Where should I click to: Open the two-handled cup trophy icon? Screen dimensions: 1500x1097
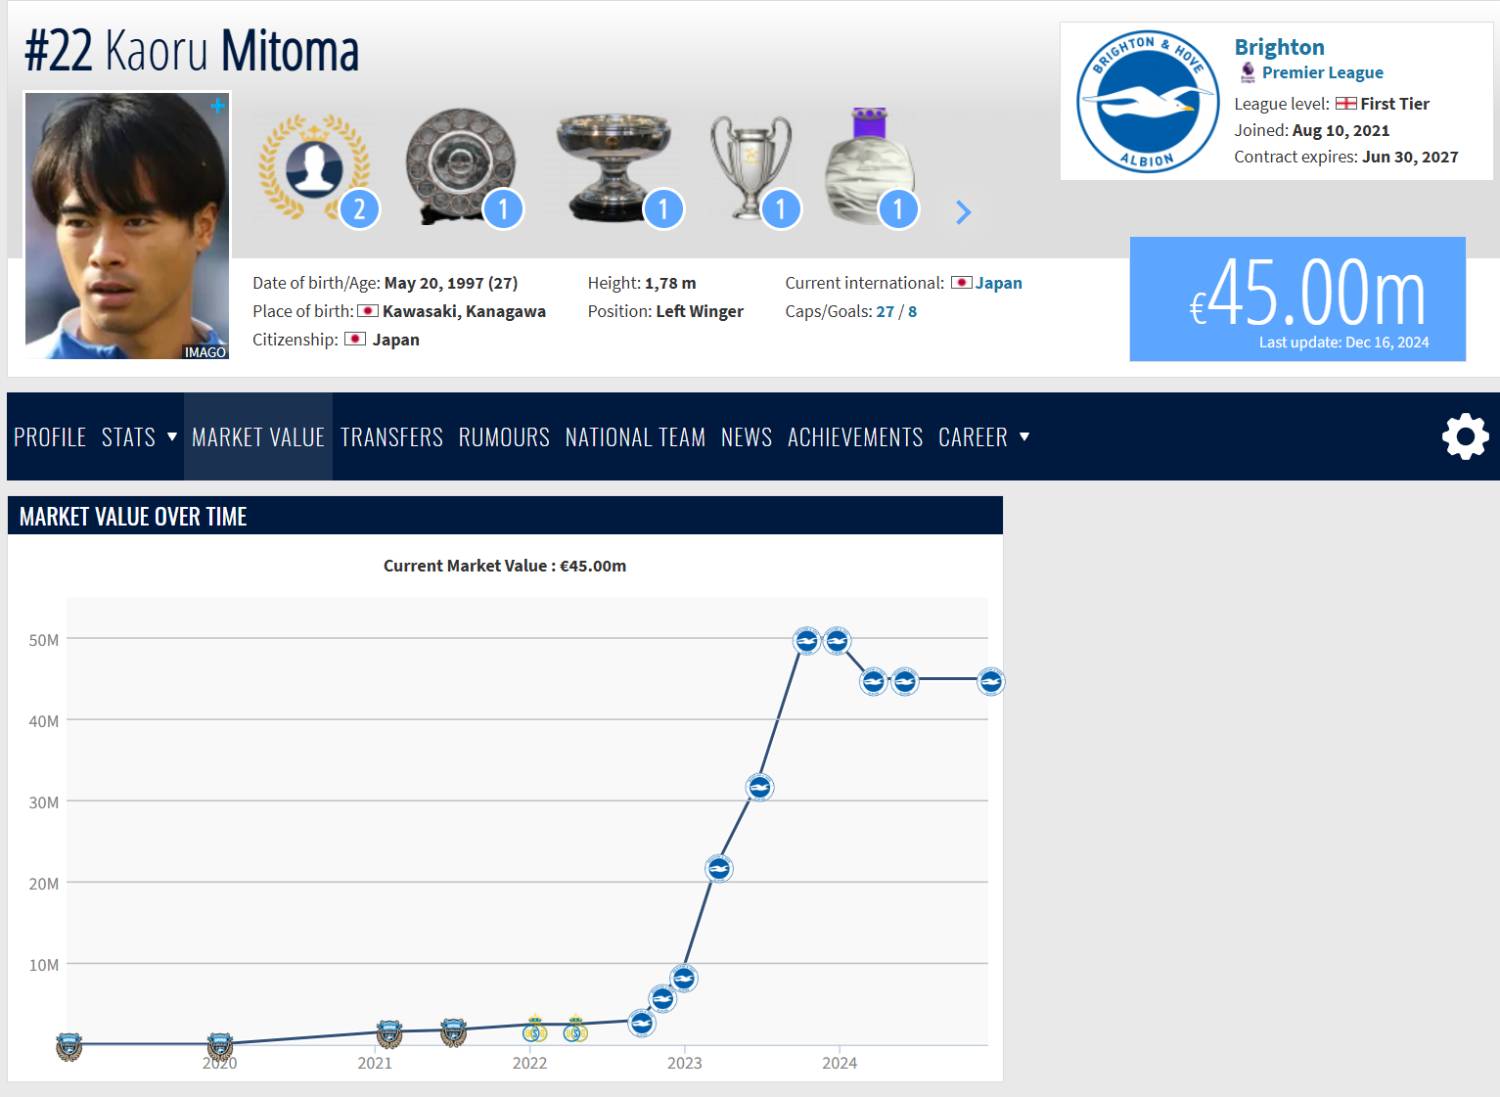(751, 168)
